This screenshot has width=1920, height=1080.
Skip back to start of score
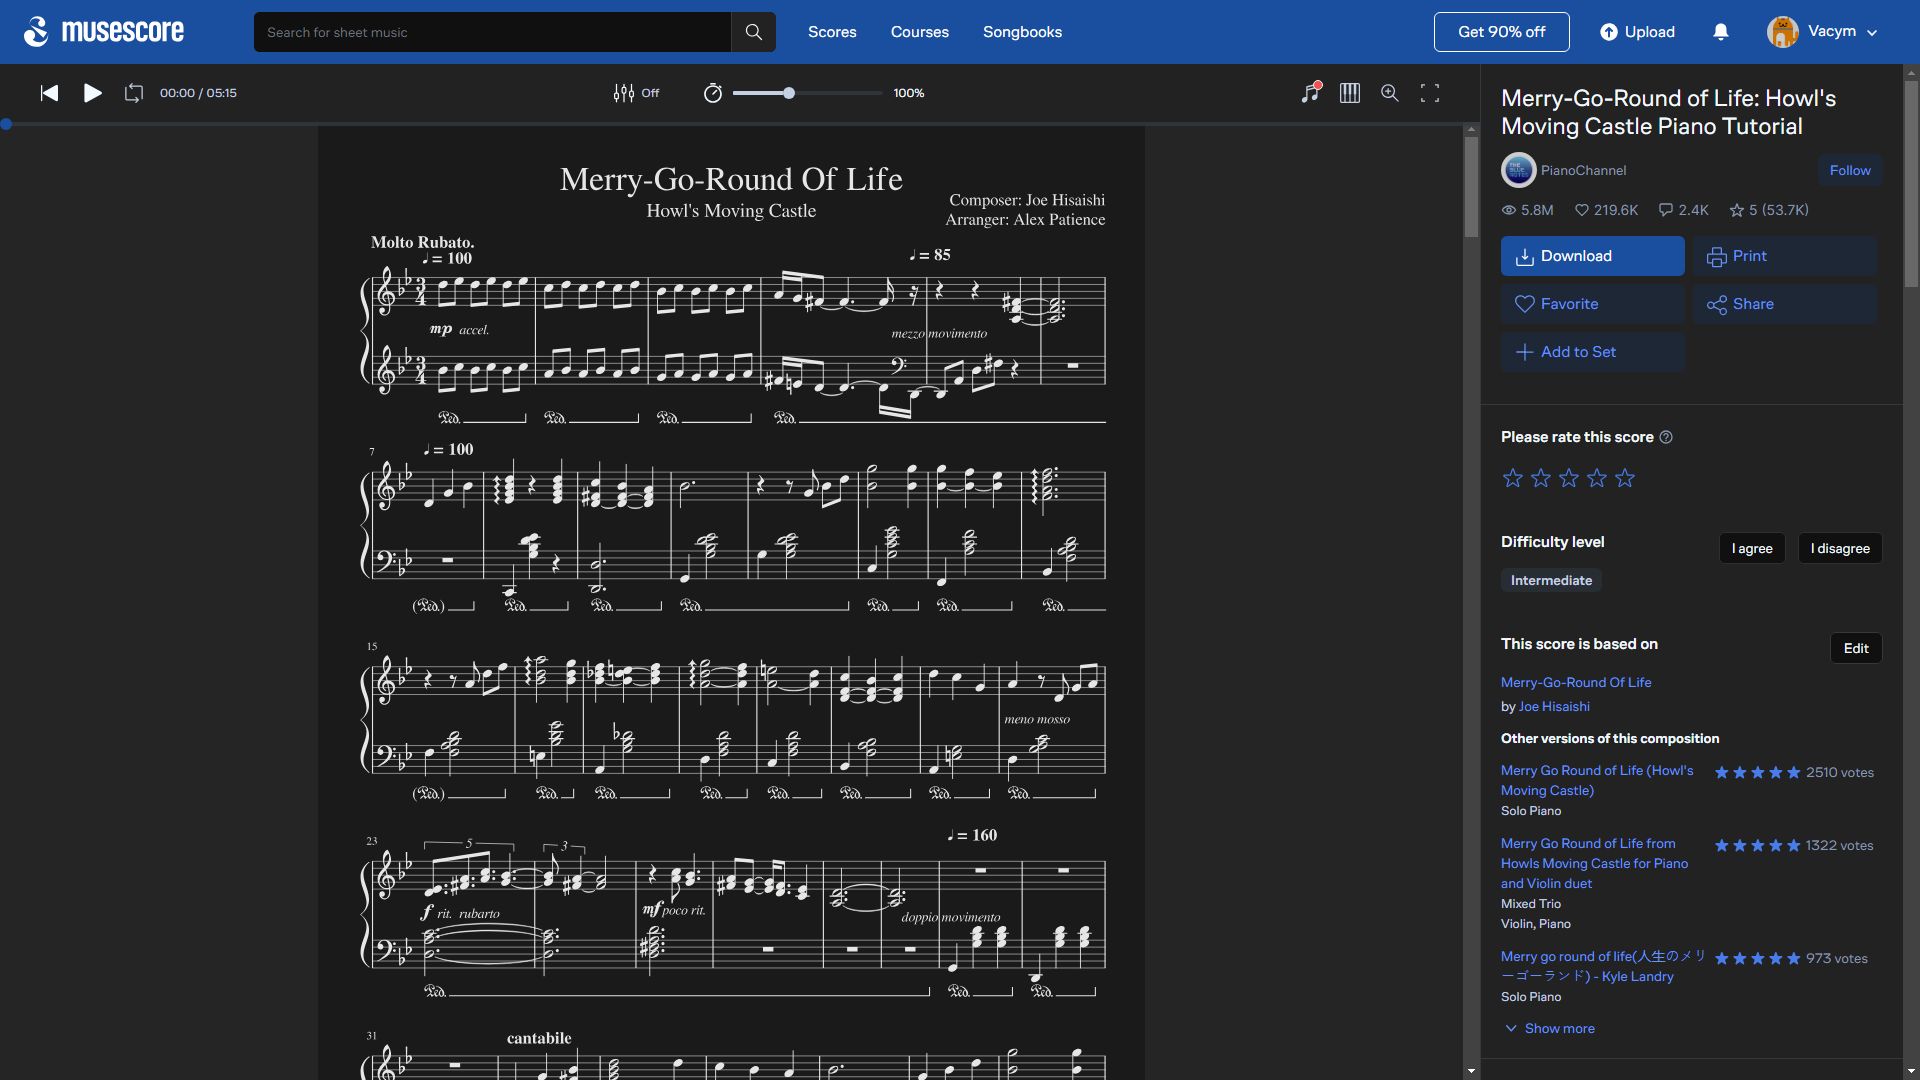(49, 93)
